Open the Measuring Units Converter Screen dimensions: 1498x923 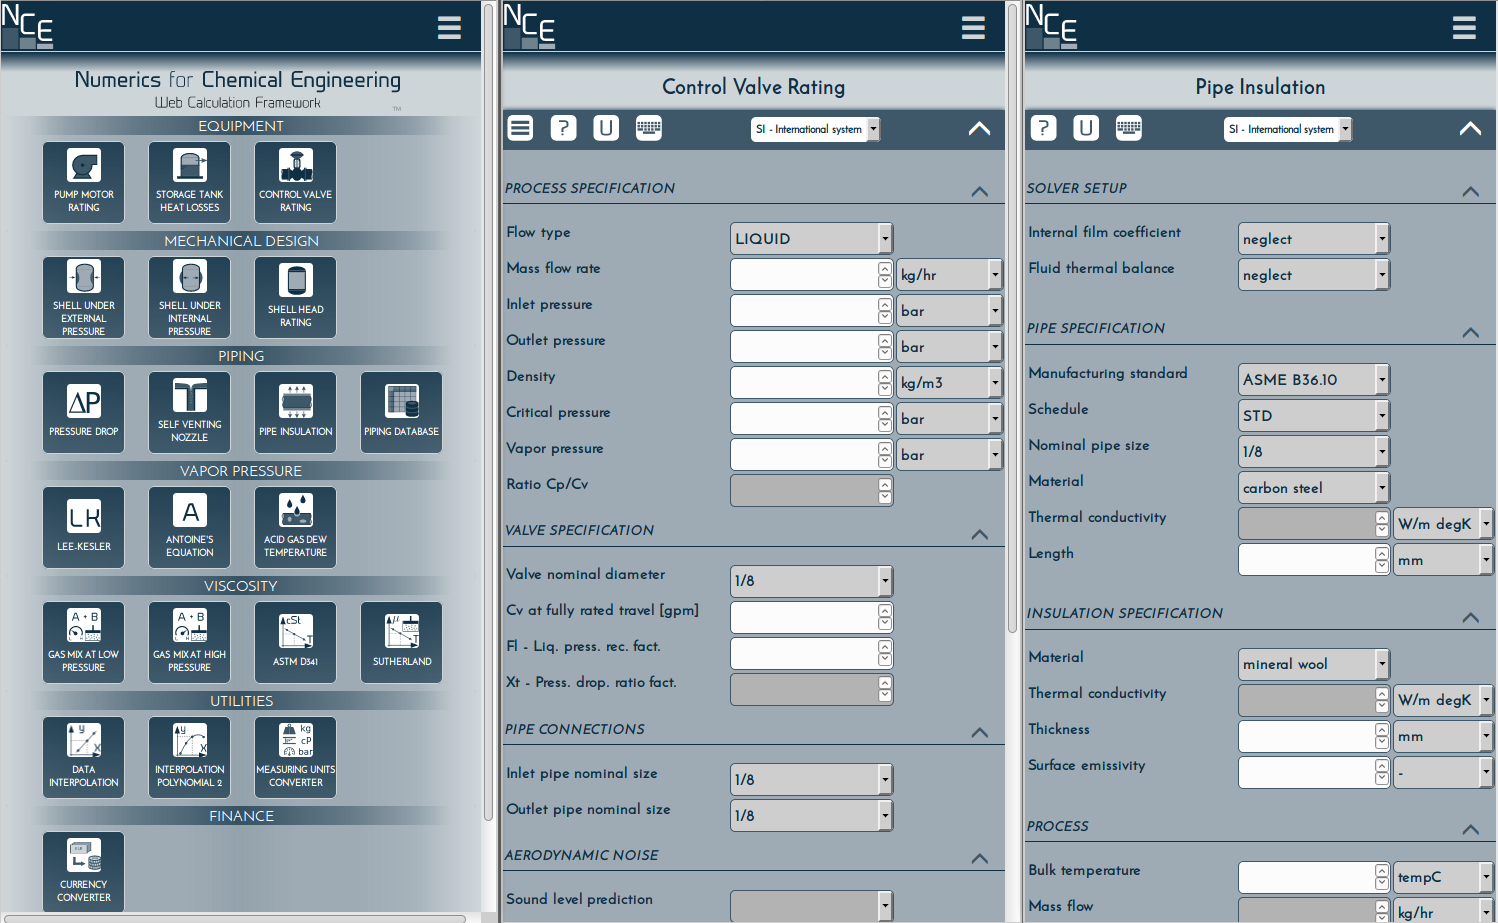click(x=295, y=756)
